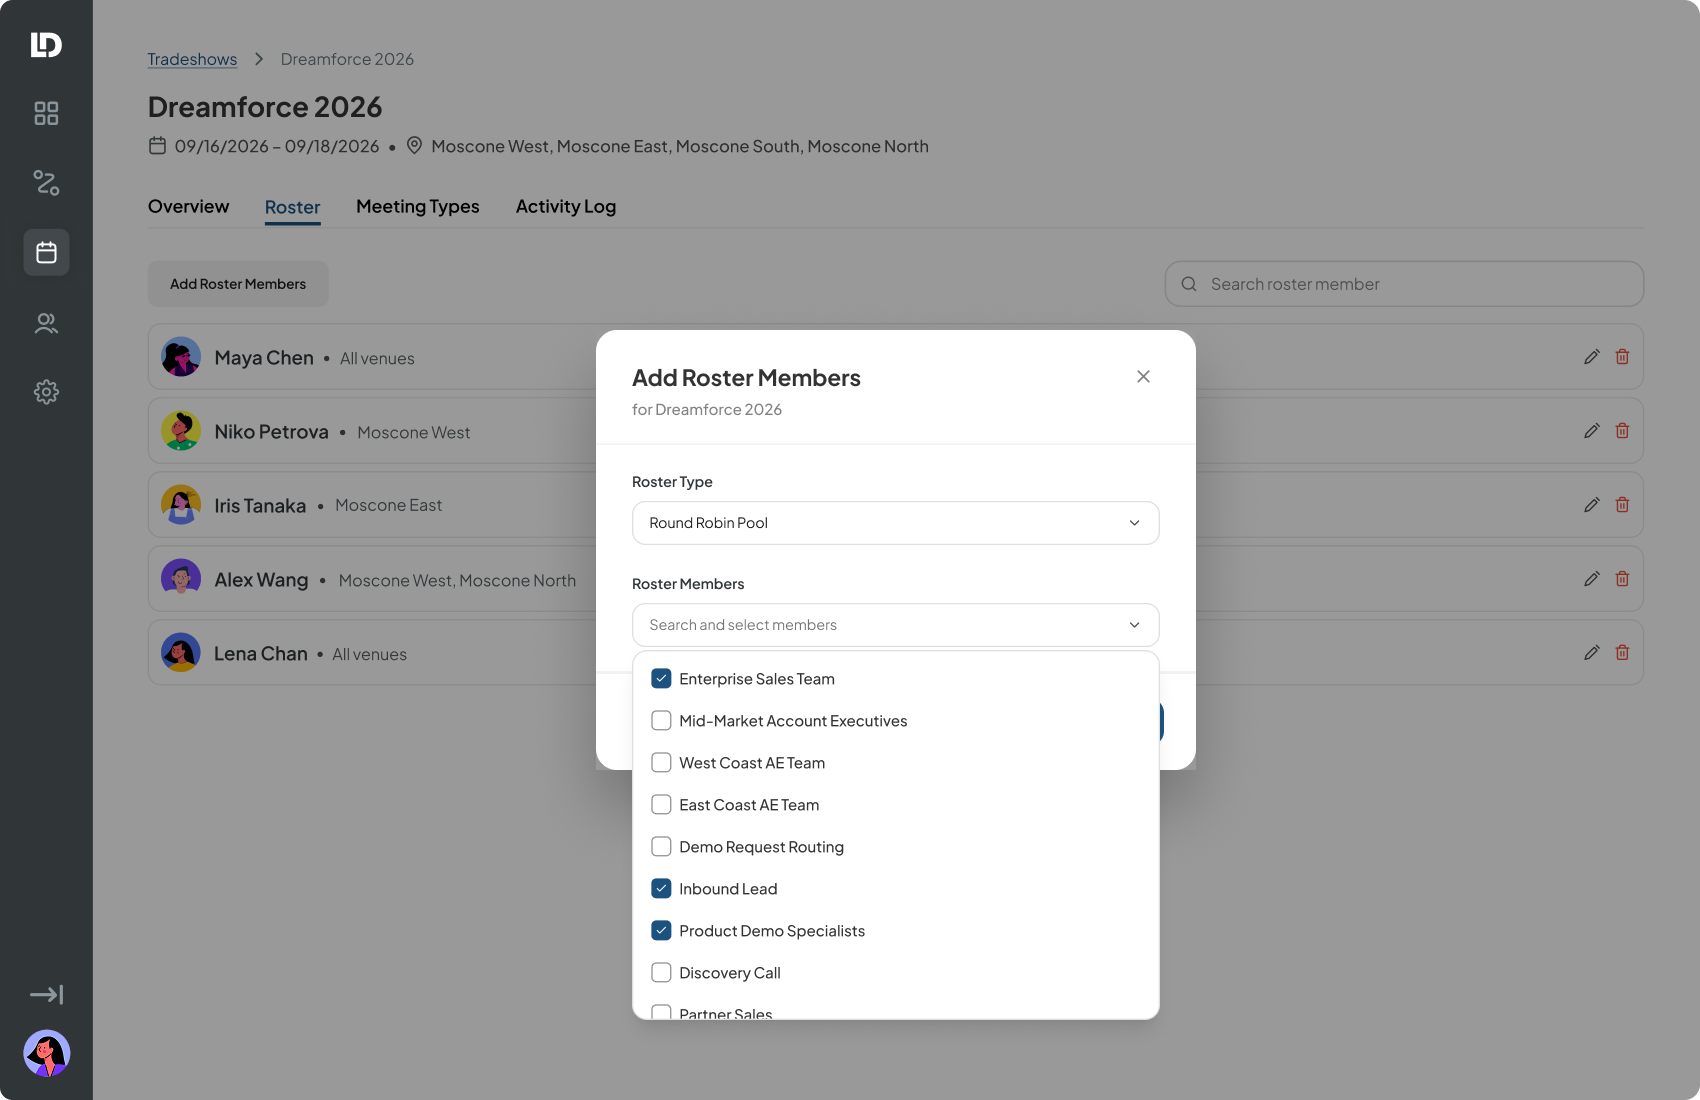The image size is (1700, 1100).
Task: Delete Iris Tanaka from the roster
Action: pyautogui.click(x=1622, y=505)
